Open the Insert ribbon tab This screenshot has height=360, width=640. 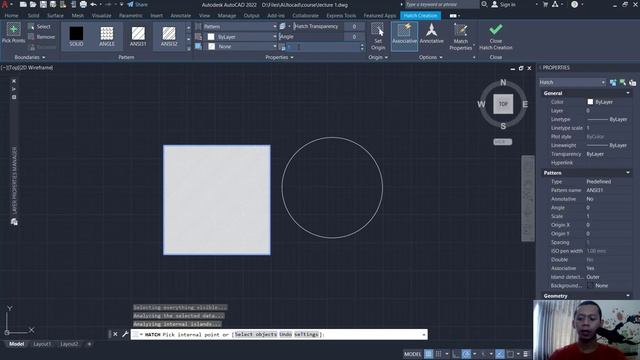[x=156, y=16]
